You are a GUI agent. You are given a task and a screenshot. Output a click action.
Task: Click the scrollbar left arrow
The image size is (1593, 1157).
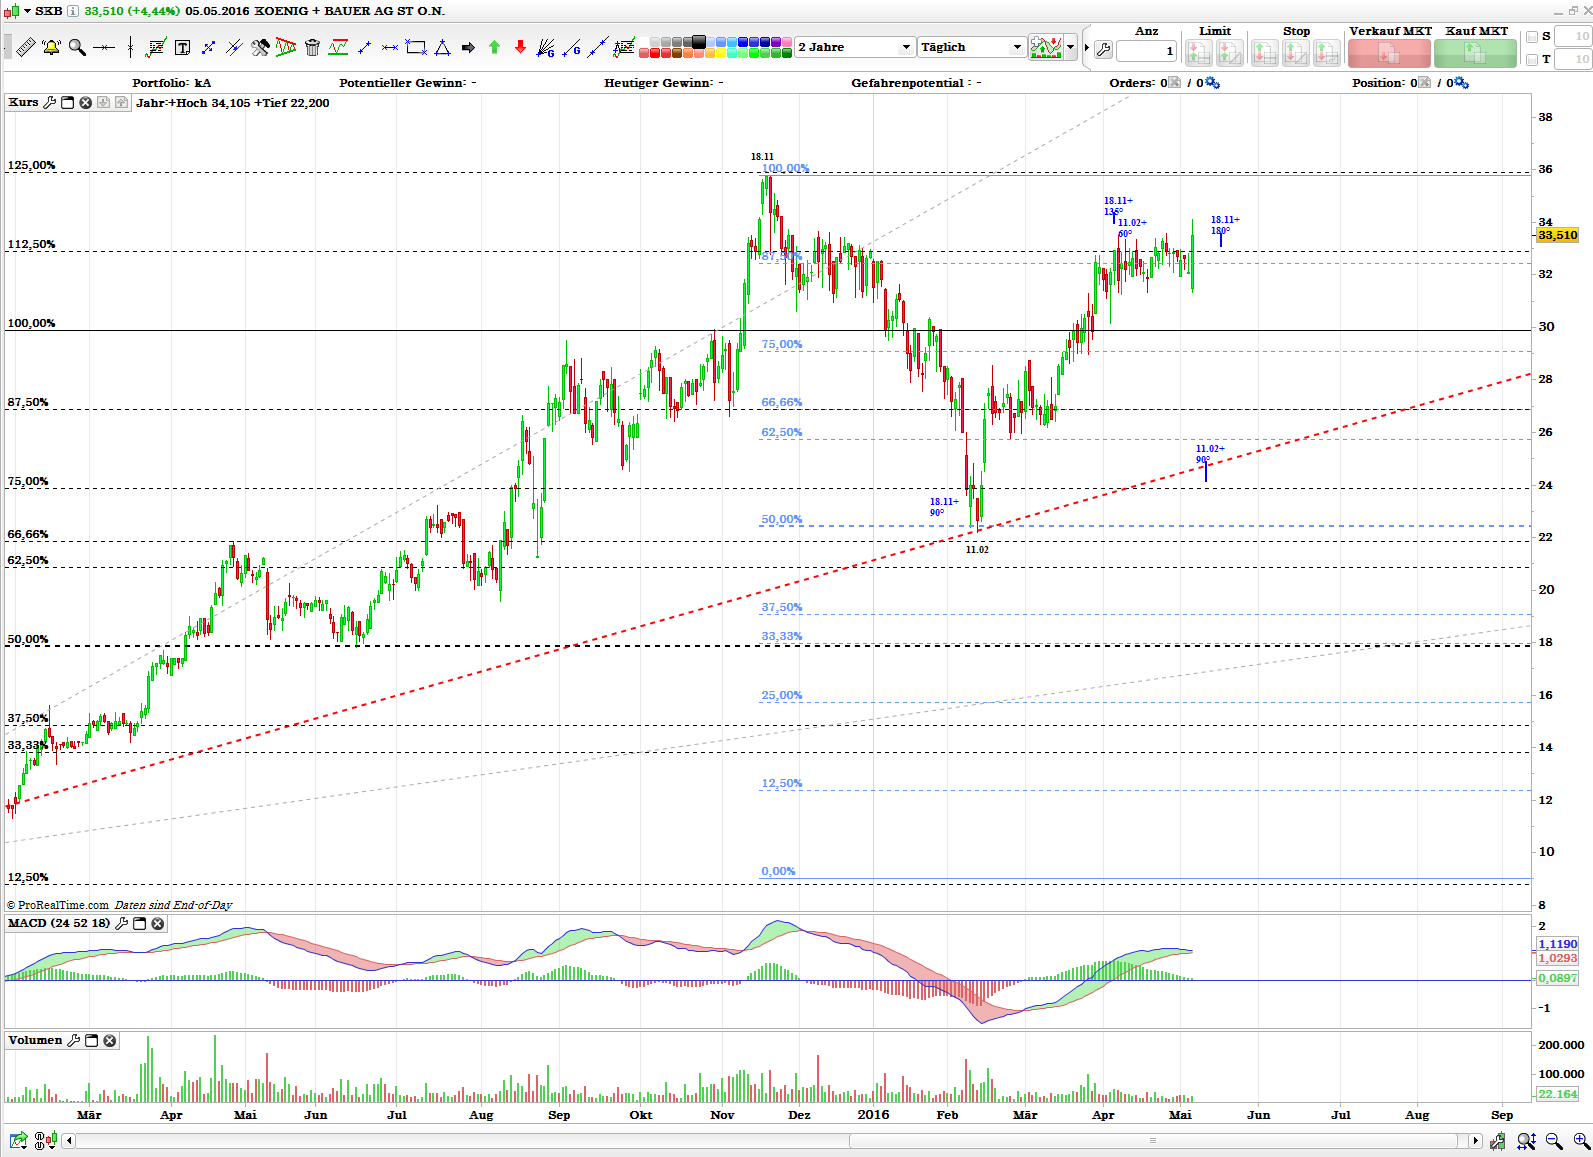pos(69,1141)
